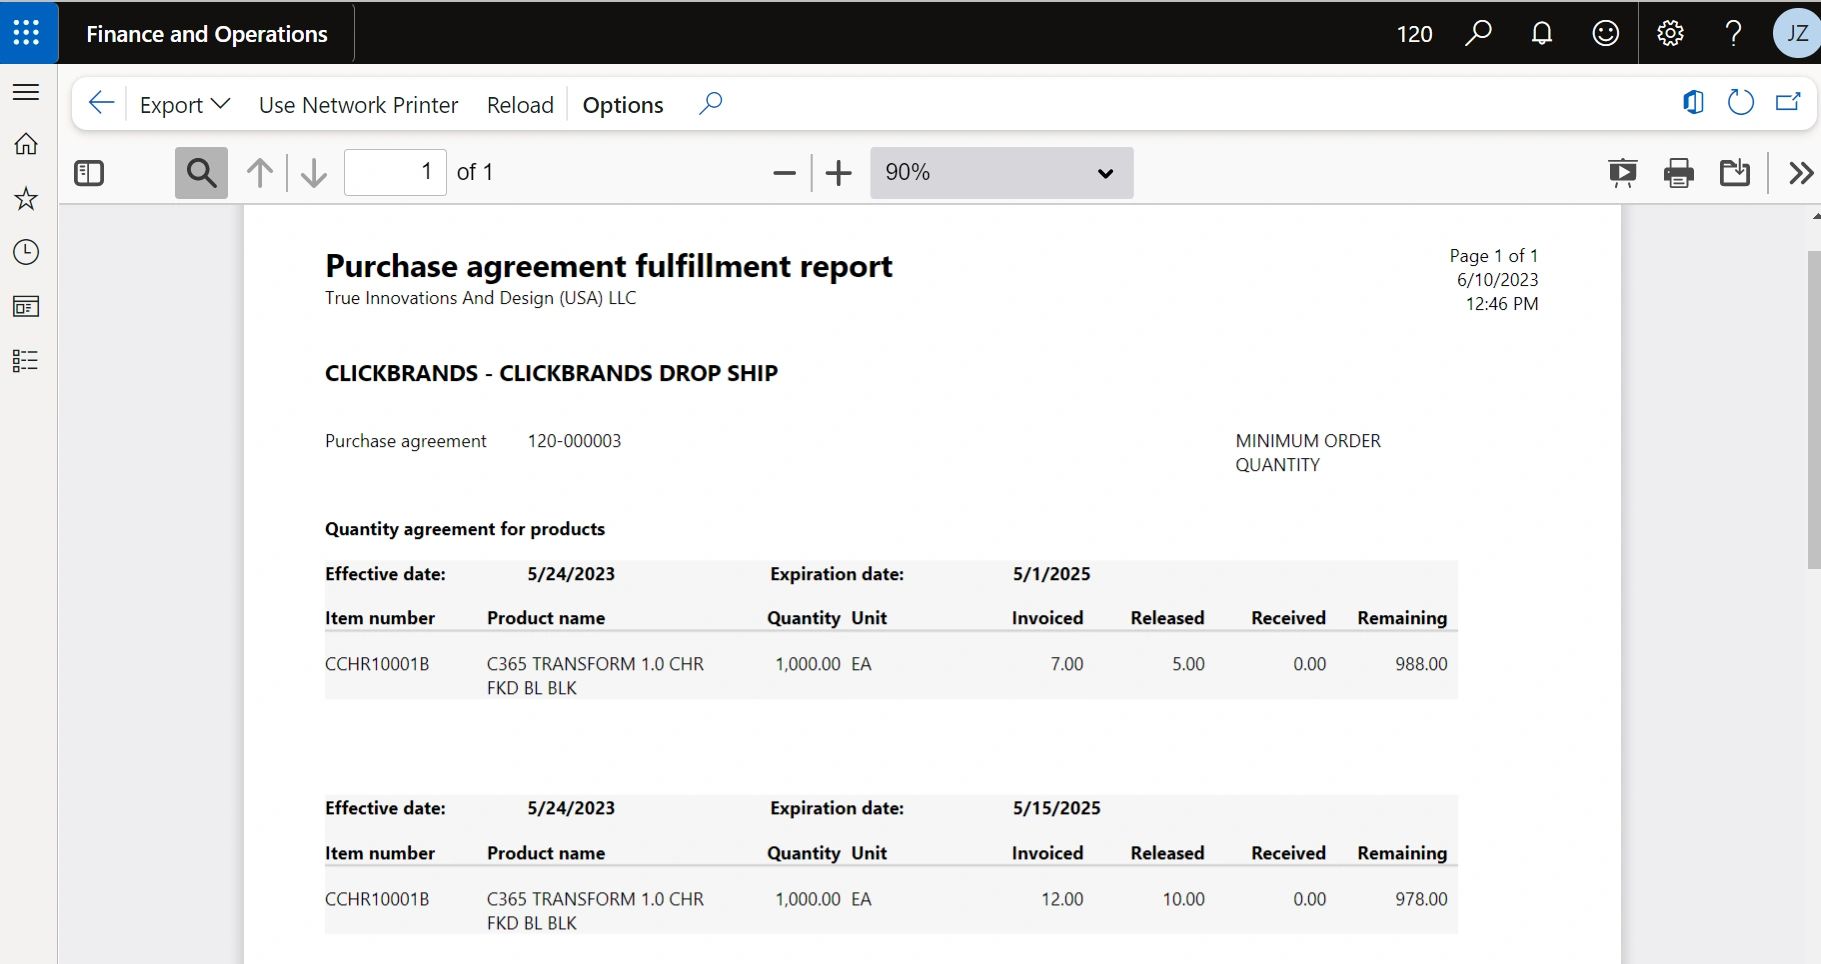
Task: Toggle the report sidebar panel
Action: [89, 173]
